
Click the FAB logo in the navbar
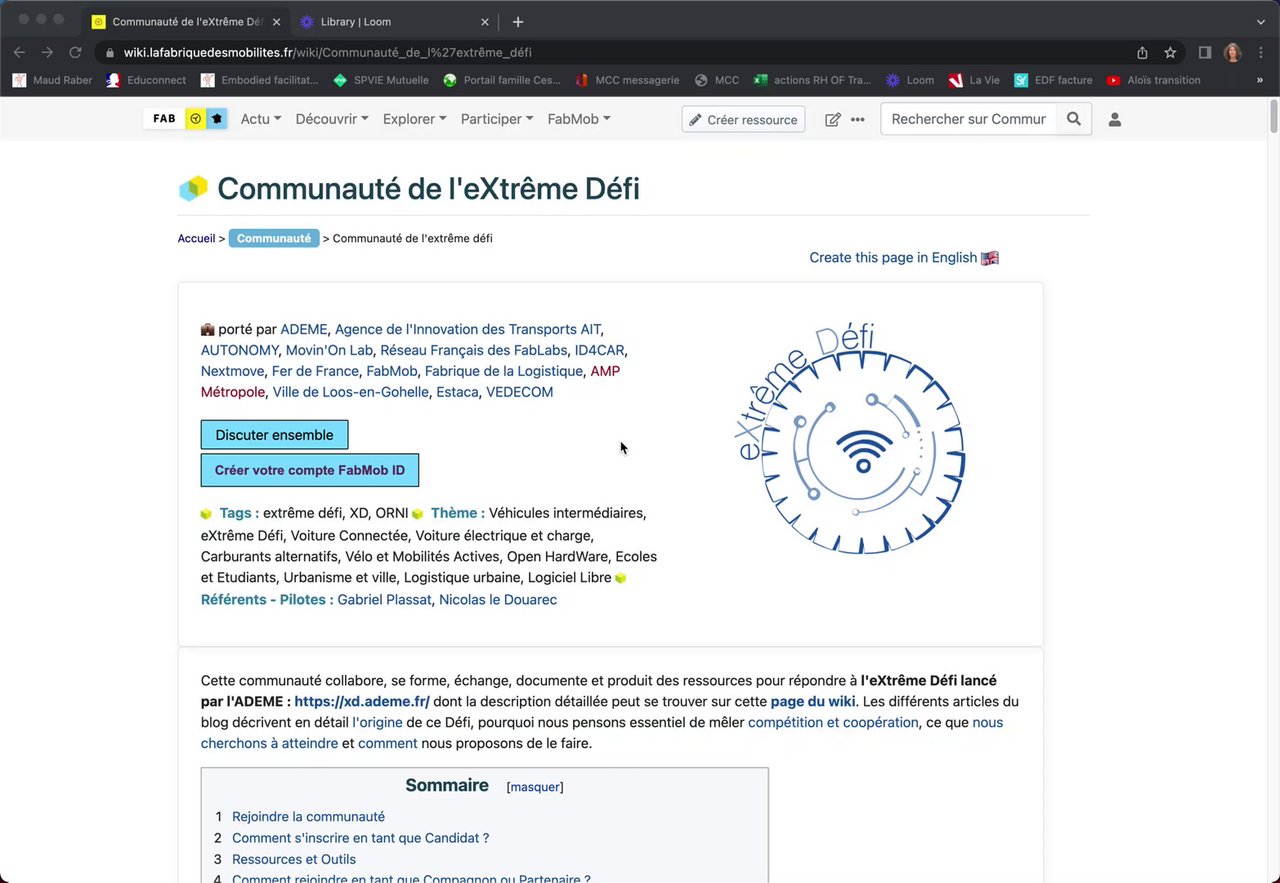(x=186, y=119)
